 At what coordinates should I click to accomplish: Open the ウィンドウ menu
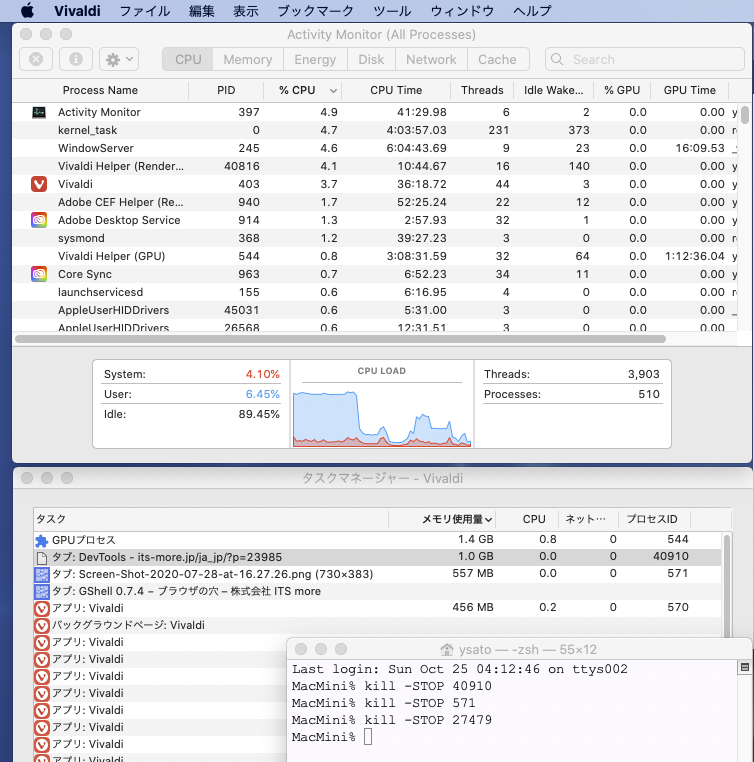click(461, 11)
